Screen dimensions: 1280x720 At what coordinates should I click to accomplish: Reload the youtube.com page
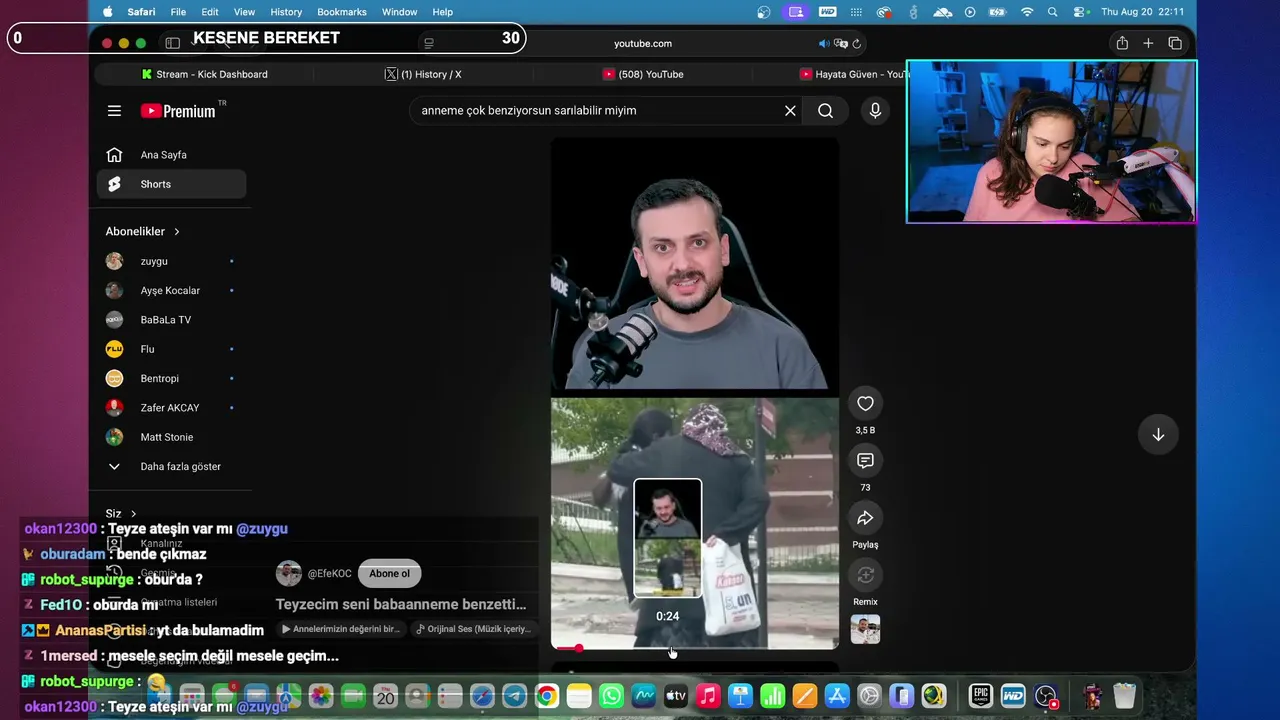[x=857, y=44]
